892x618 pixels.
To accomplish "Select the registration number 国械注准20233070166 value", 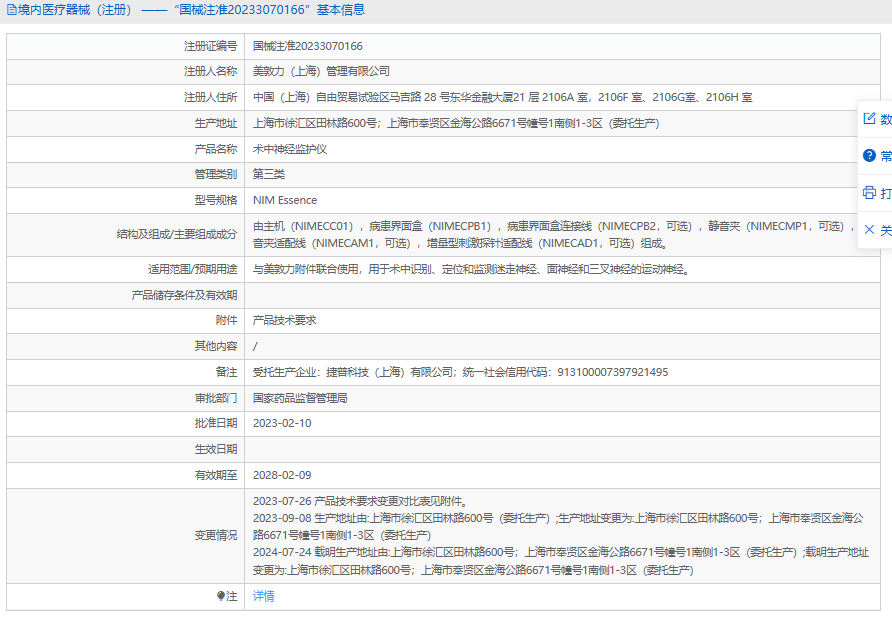I will coord(308,46).
